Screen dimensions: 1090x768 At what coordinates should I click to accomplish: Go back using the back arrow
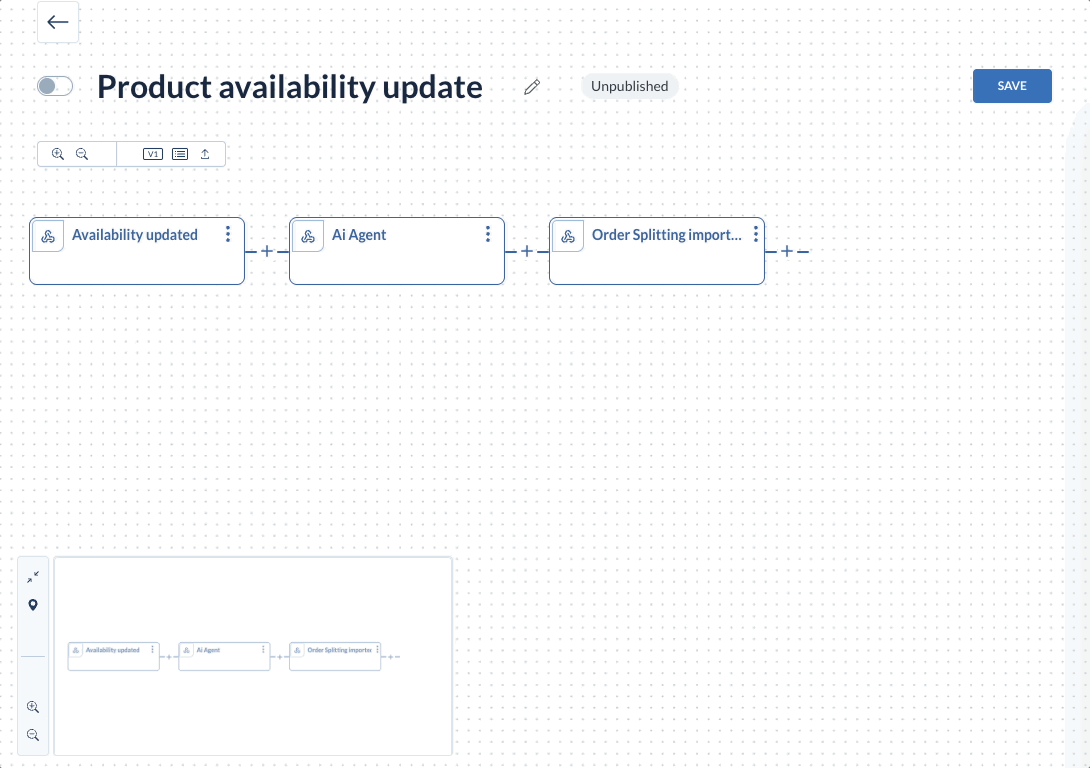pyautogui.click(x=57, y=22)
